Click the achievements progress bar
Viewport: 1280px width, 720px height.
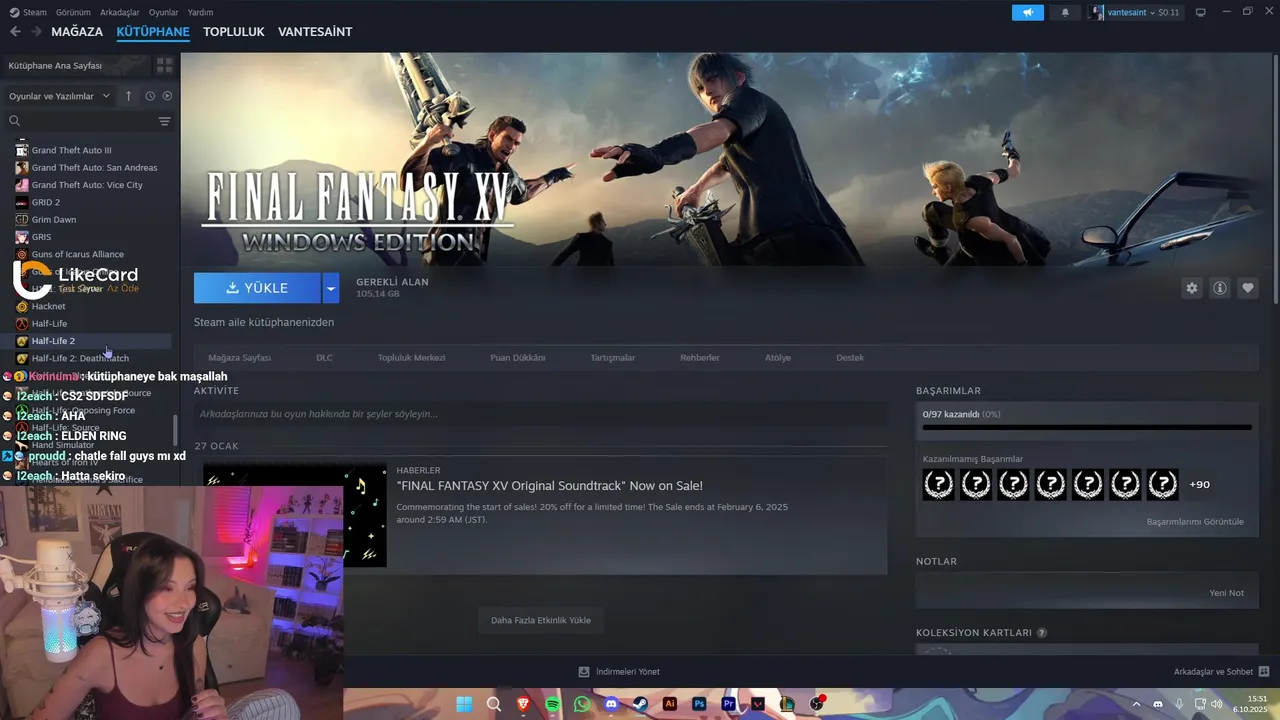[x=1087, y=427]
